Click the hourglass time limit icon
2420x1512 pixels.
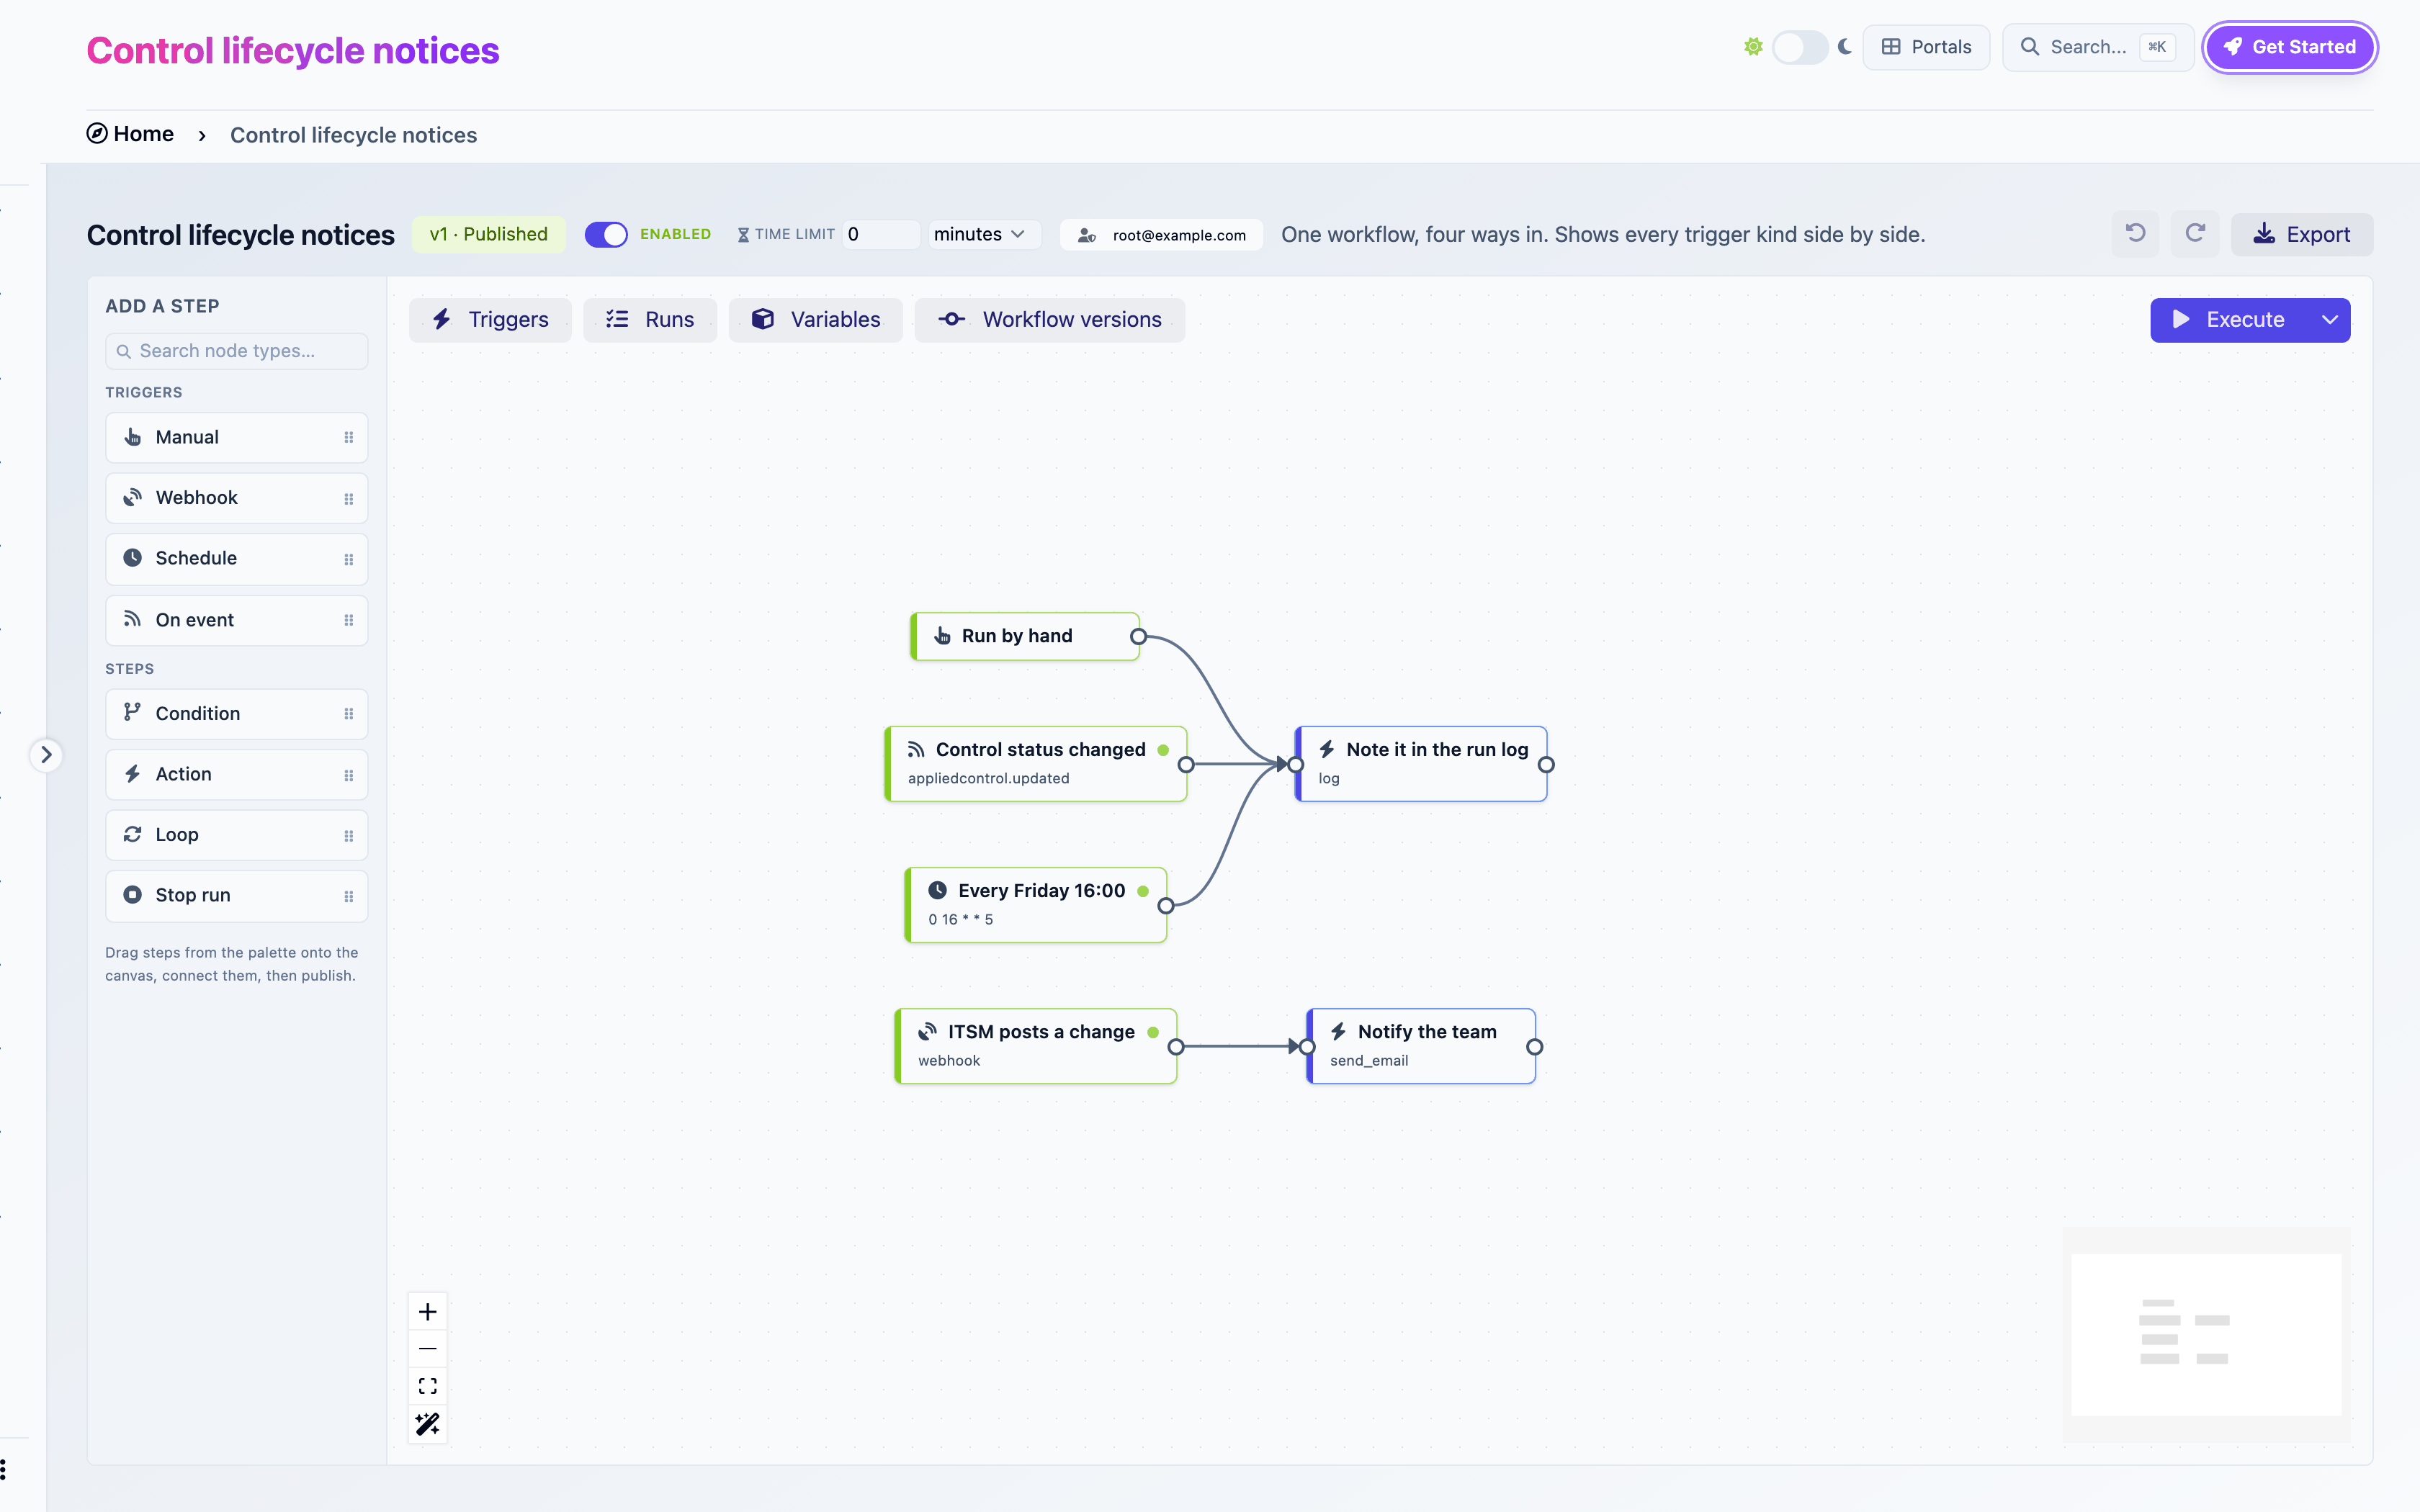click(743, 235)
